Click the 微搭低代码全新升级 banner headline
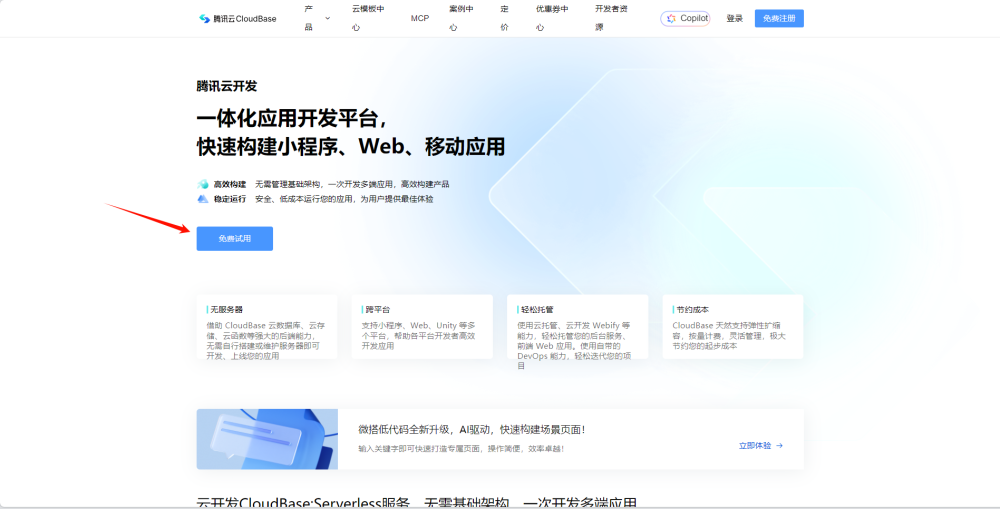The height and width of the screenshot is (509, 1000). click(472, 430)
